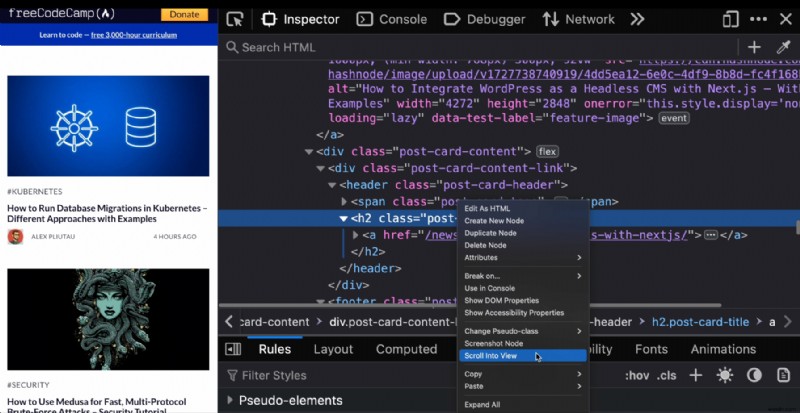
Task: Click Scroll Into View menu entry
Action: click(523, 356)
